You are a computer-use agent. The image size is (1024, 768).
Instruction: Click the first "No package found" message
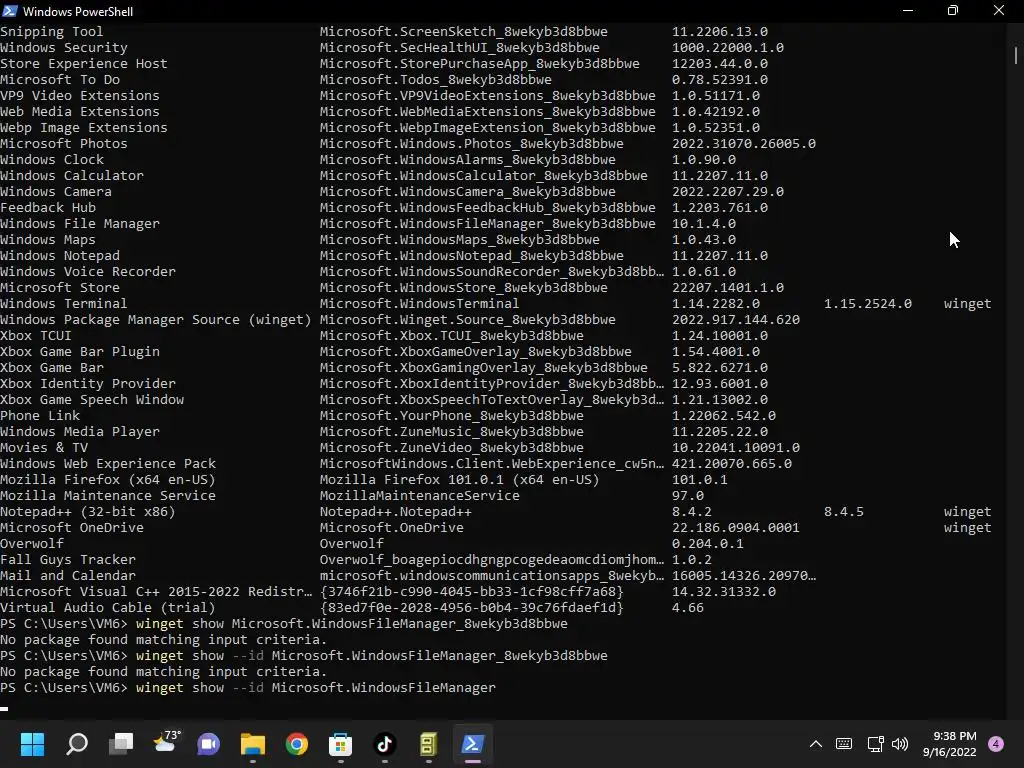click(163, 639)
